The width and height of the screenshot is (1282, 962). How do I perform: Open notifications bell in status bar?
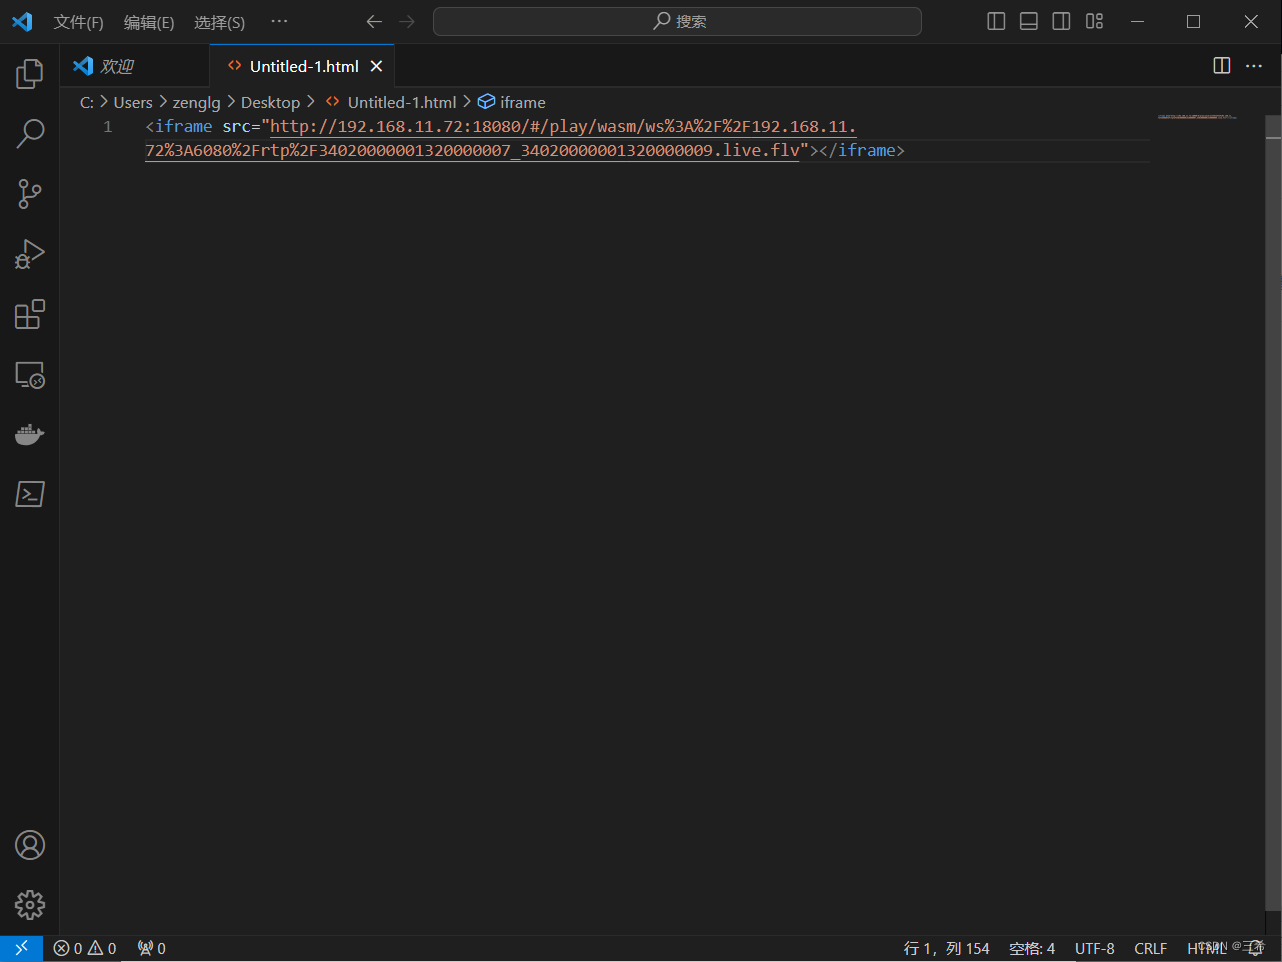pos(1256,948)
